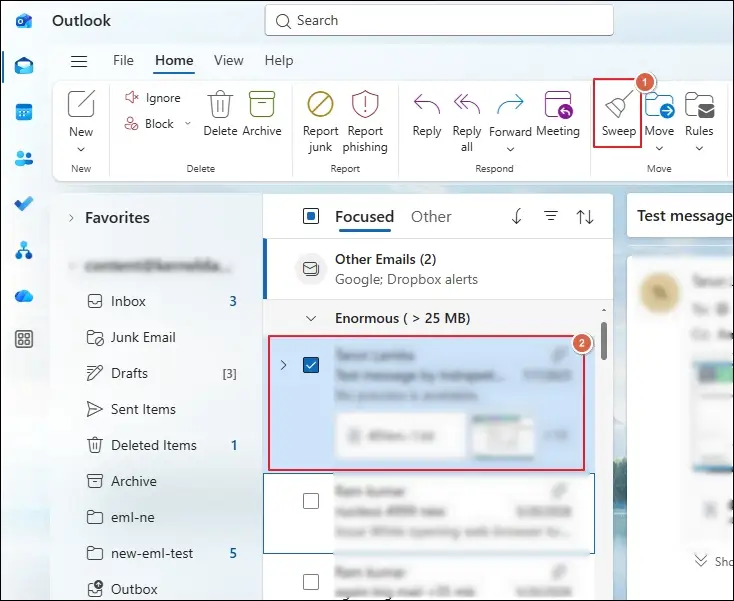Open the new-eml-test folder
This screenshot has height=601, width=734.
(x=161, y=553)
